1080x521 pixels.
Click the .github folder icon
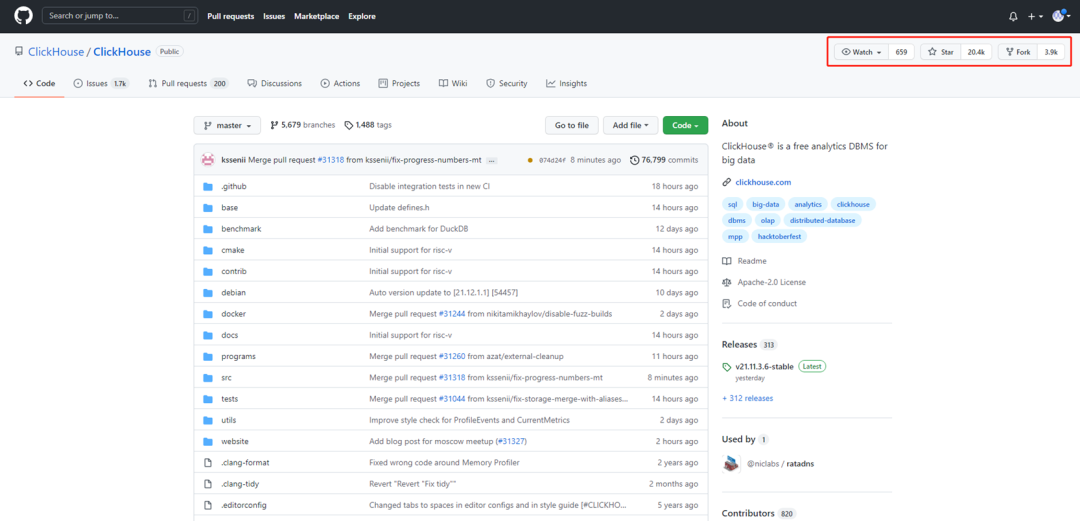[x=209, y=186]
